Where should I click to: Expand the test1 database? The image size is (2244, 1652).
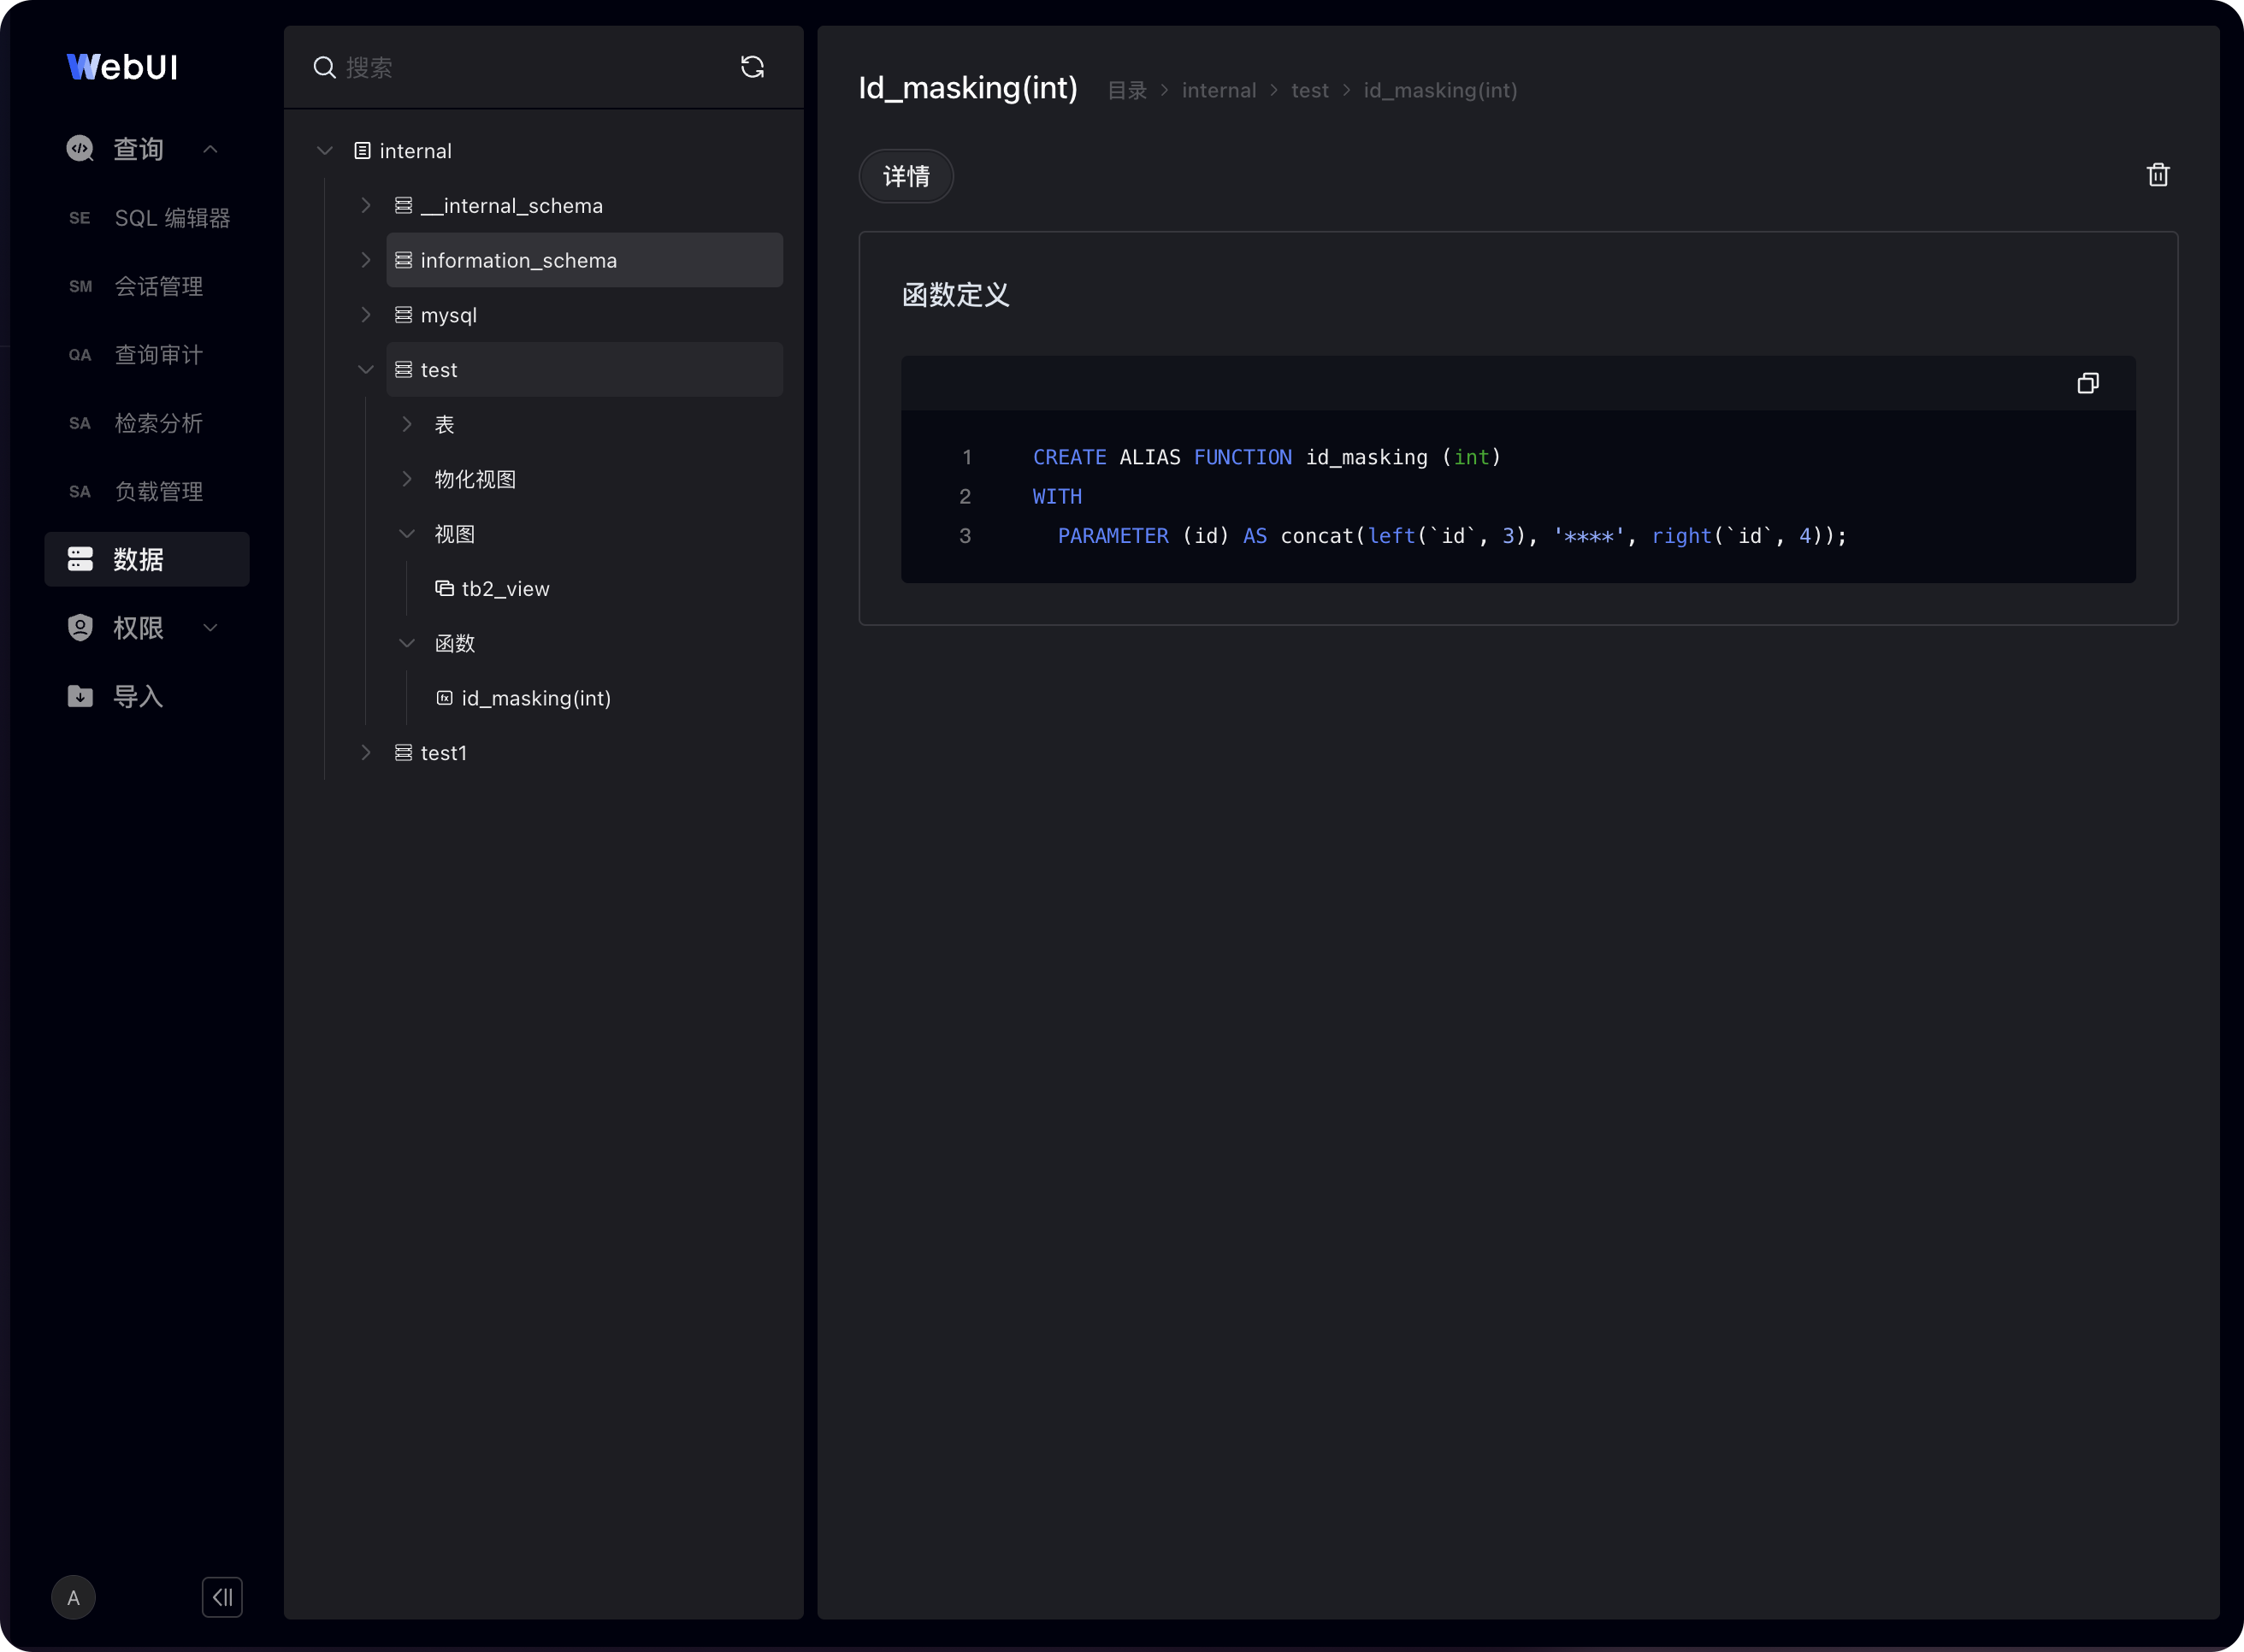coord(366,753)
